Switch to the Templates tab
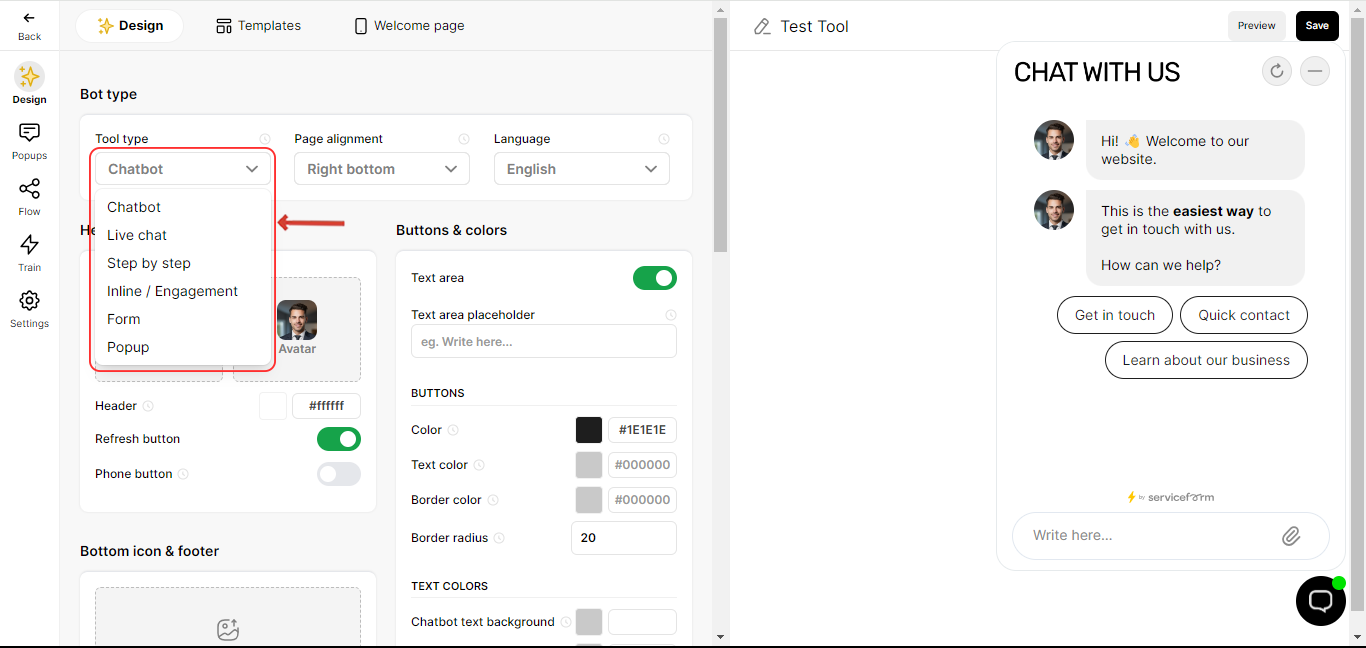Image resolution: width=1366 pixels, height=648 pixels. tap(259, 26)
